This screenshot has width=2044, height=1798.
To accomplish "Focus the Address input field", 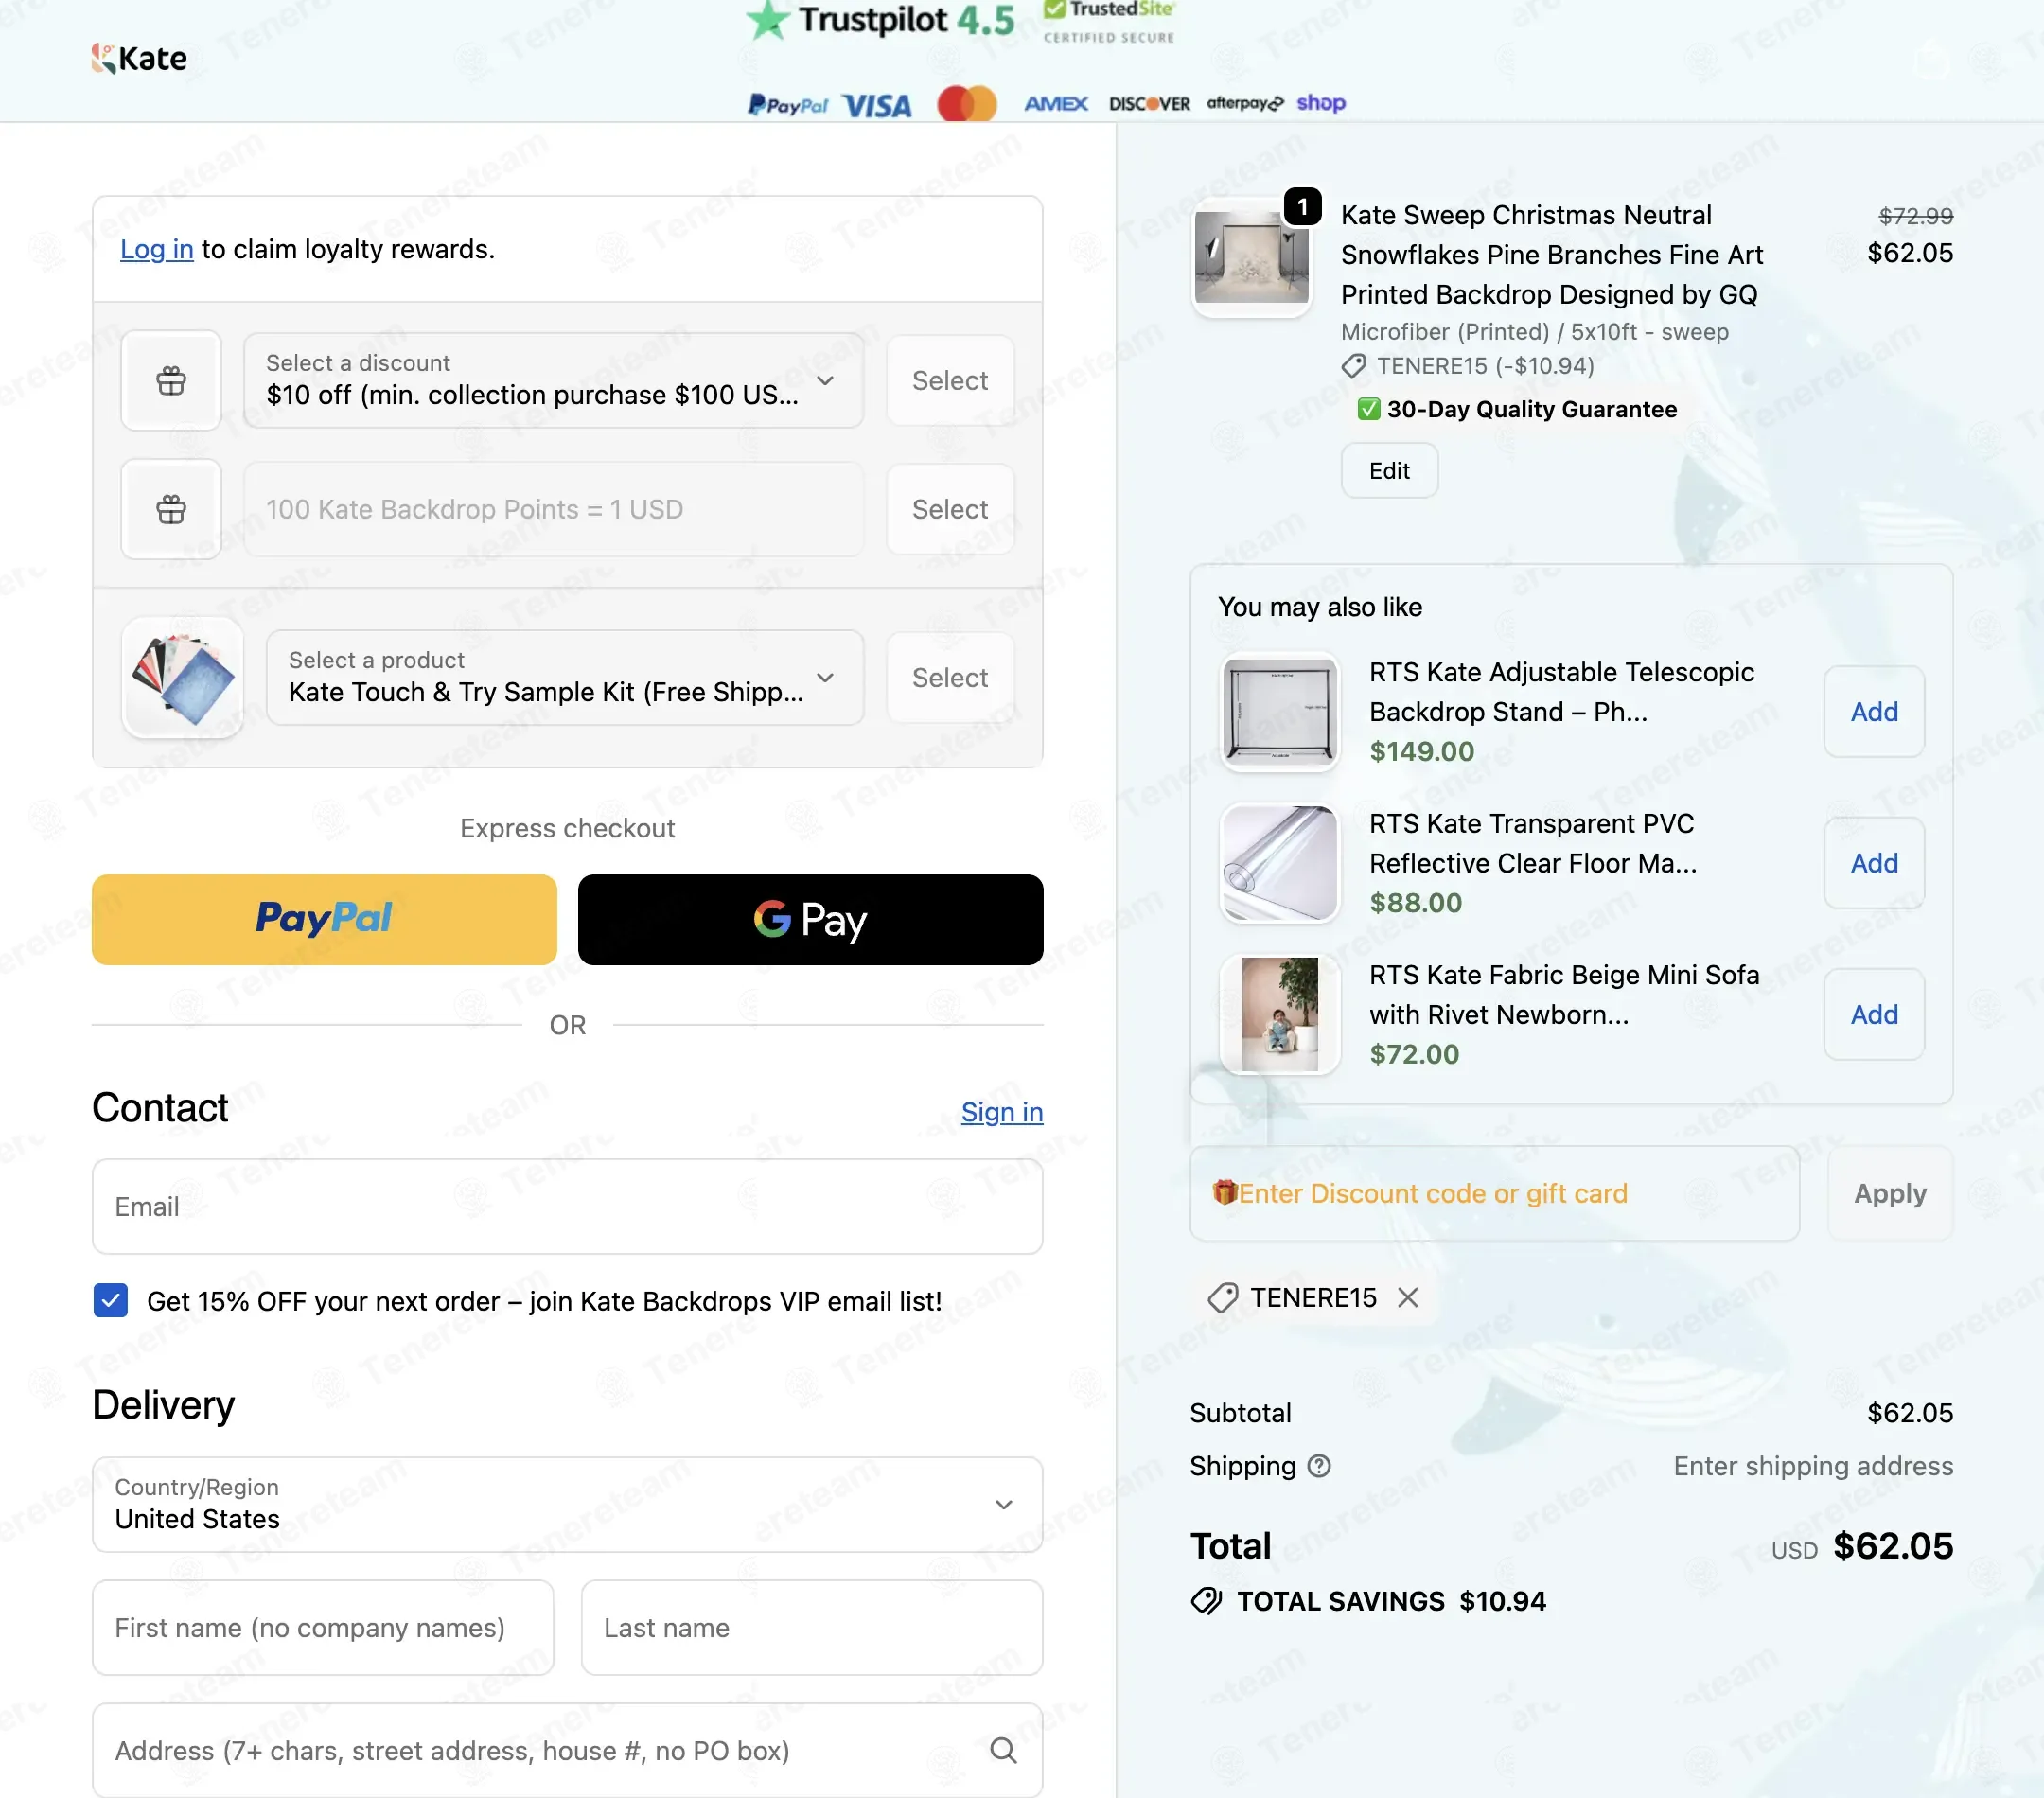I will pyautogui.click(x=567, y=1750).
